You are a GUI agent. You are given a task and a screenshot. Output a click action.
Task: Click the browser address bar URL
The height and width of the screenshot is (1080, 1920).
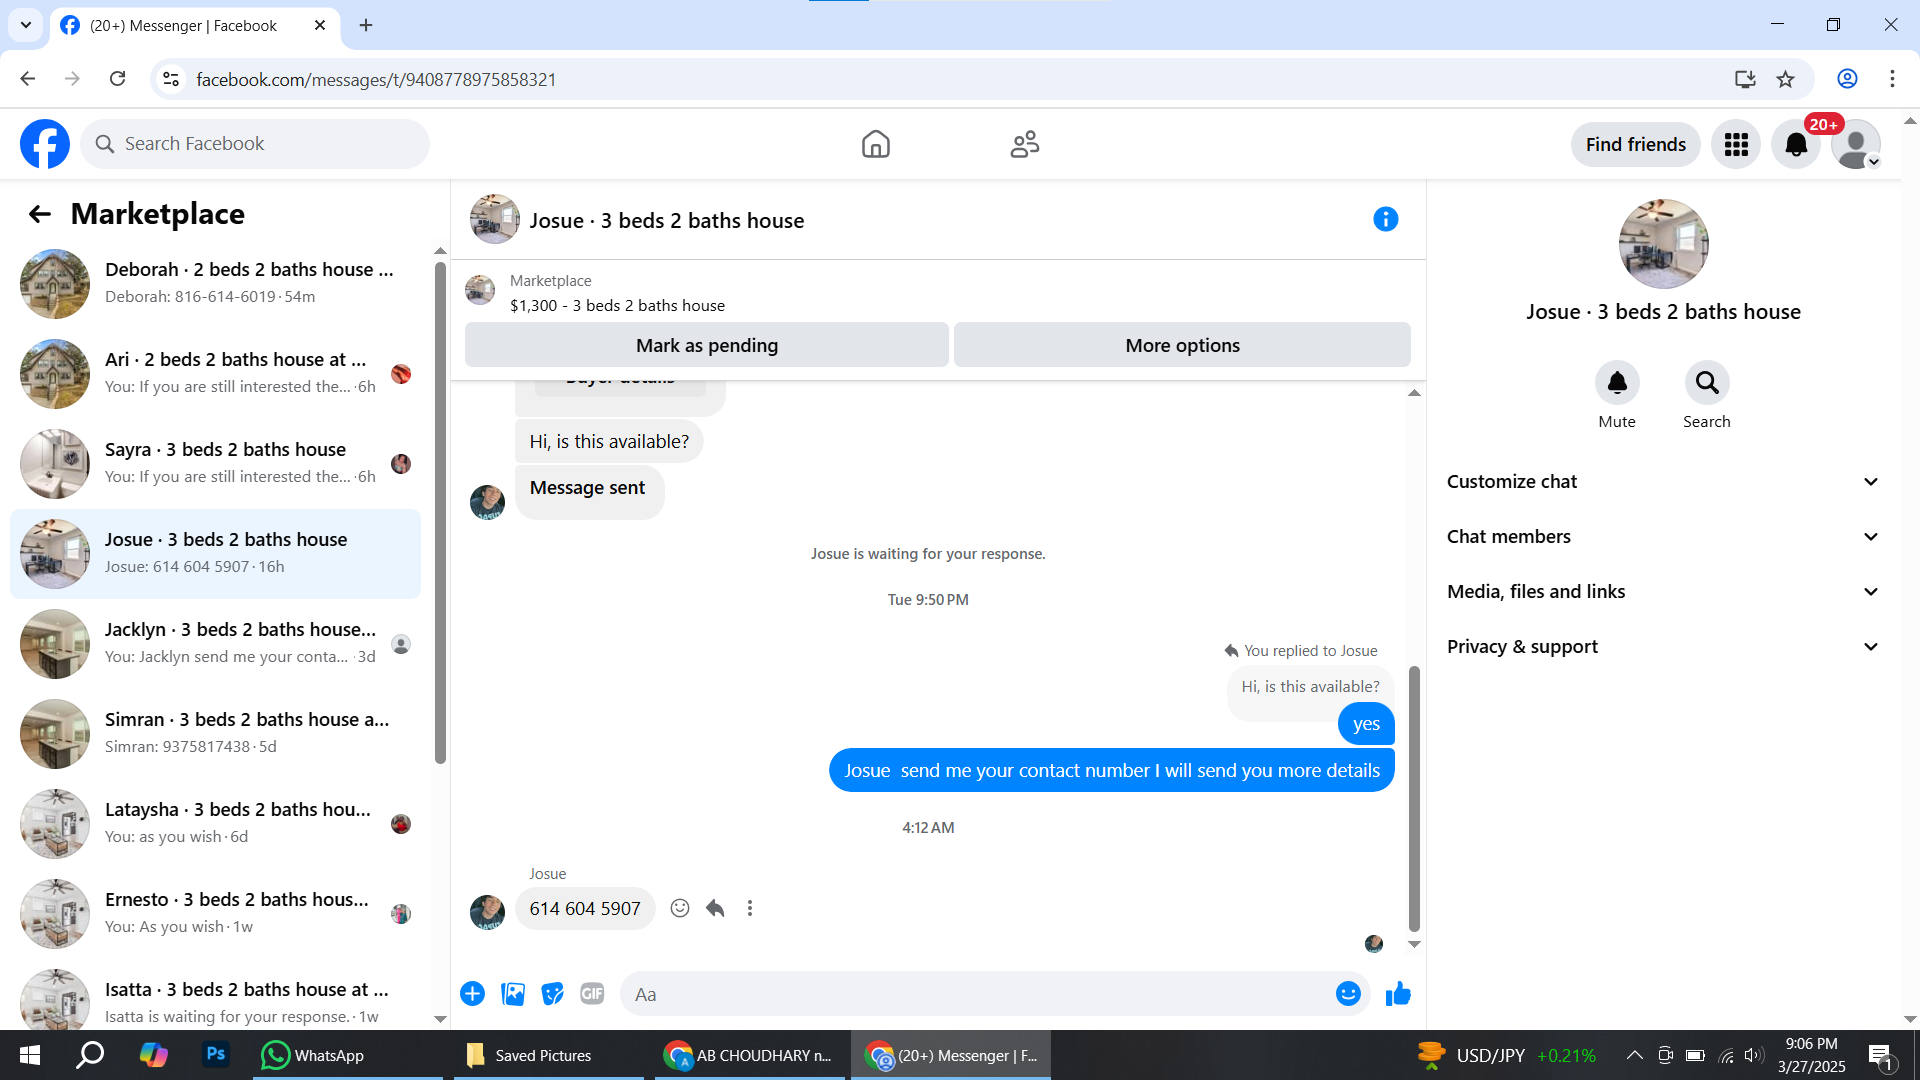pyautogui.click(x=376, y=79)
